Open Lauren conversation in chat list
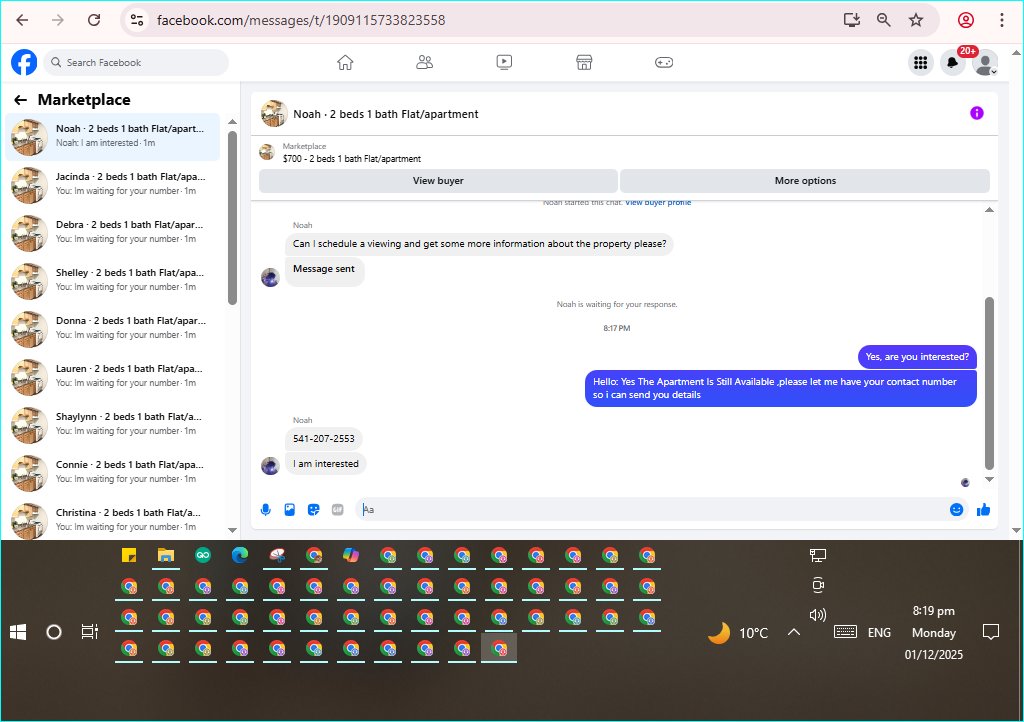The height and width of the screenshot is (722, 1024). [x=112, y=377]
